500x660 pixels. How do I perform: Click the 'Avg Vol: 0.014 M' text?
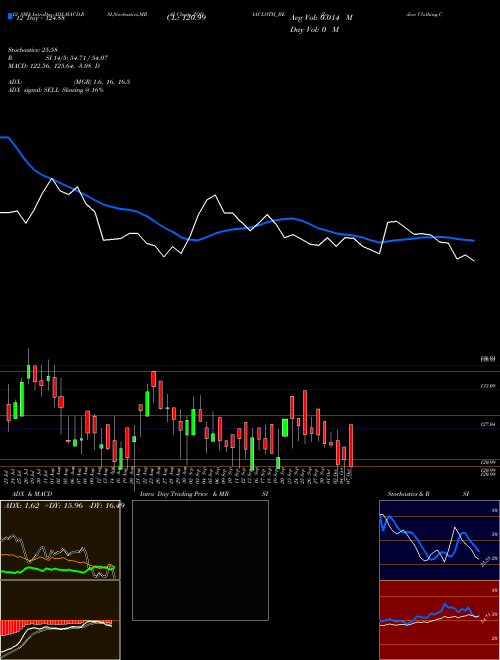click(321, 18)
